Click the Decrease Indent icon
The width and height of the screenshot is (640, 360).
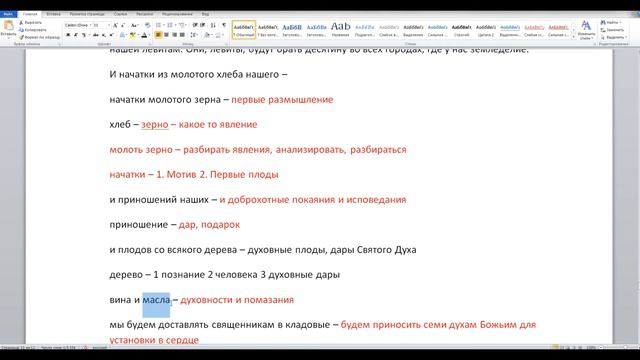(x=195, y=25)
